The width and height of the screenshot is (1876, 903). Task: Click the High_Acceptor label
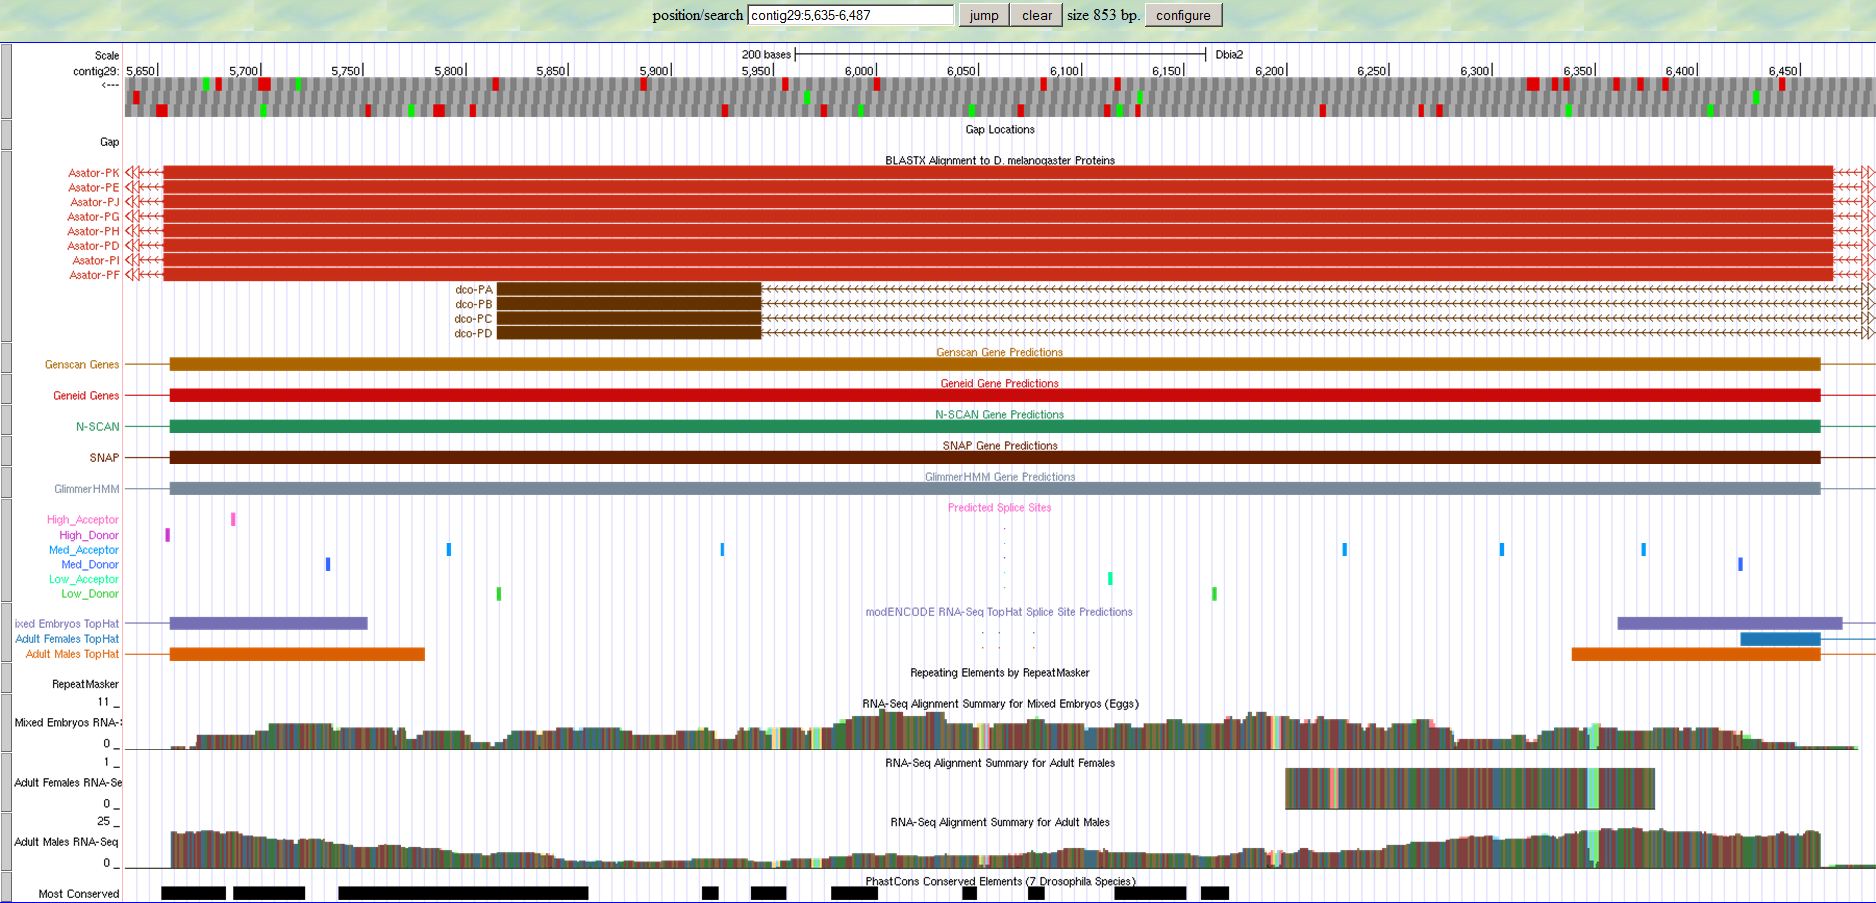click(x=83, y=520)
